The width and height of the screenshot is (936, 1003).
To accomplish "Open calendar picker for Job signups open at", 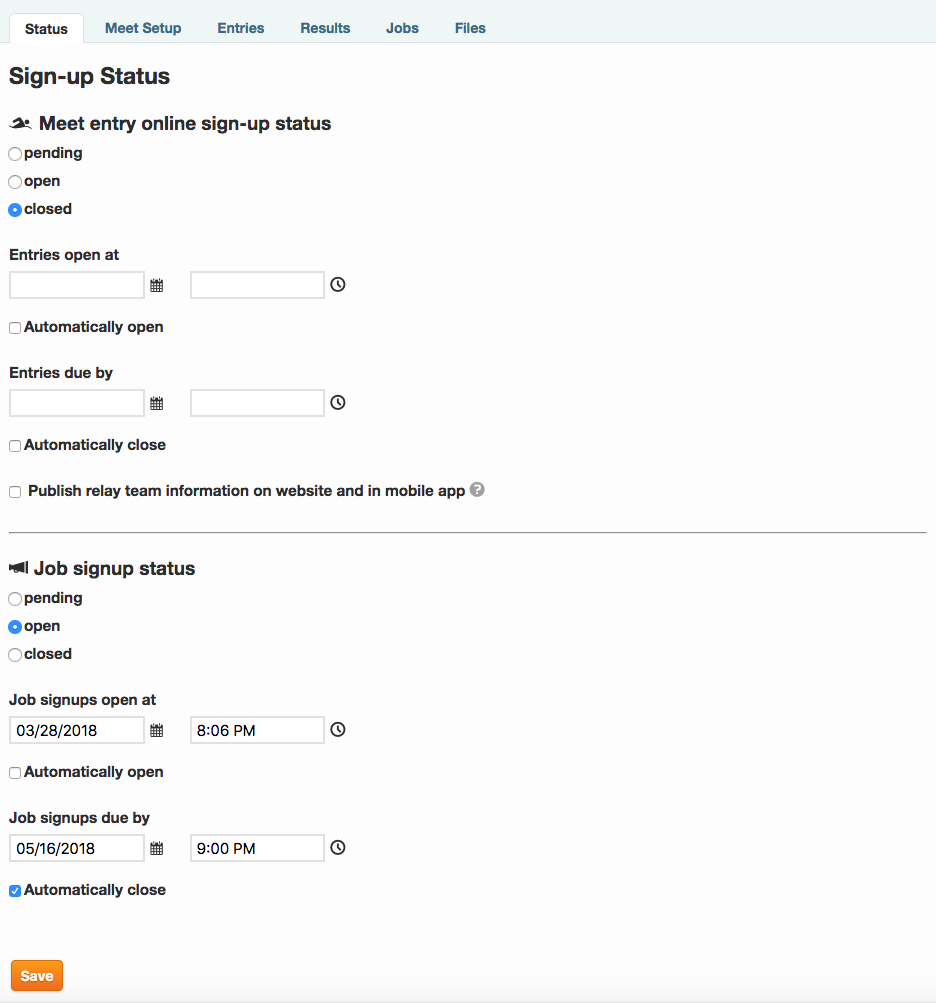I will point(157,731).
